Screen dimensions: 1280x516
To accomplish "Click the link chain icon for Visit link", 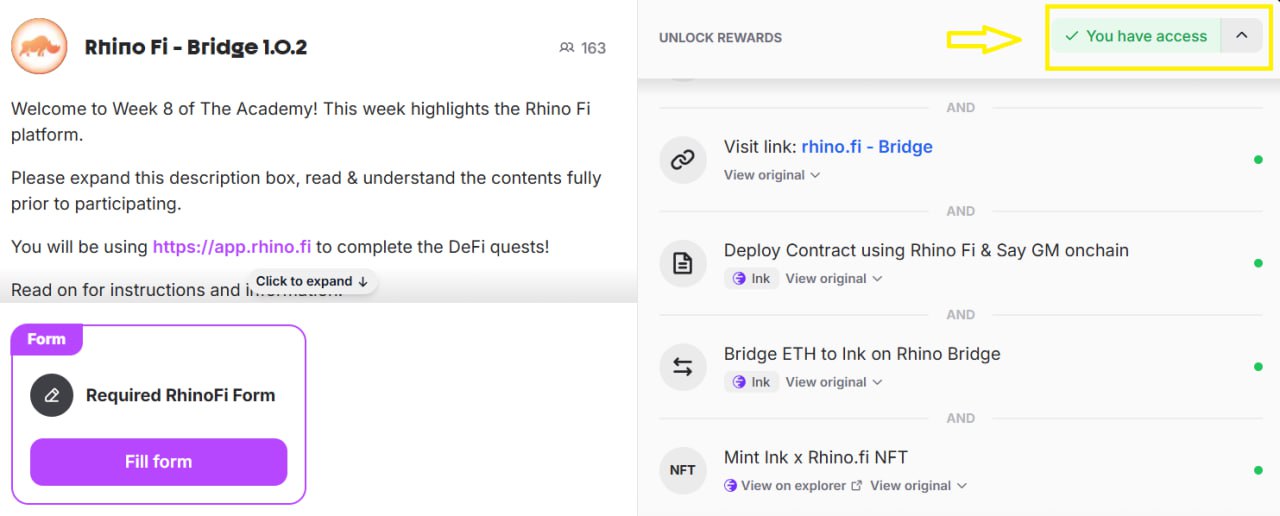I will click(x=683, y=160).
